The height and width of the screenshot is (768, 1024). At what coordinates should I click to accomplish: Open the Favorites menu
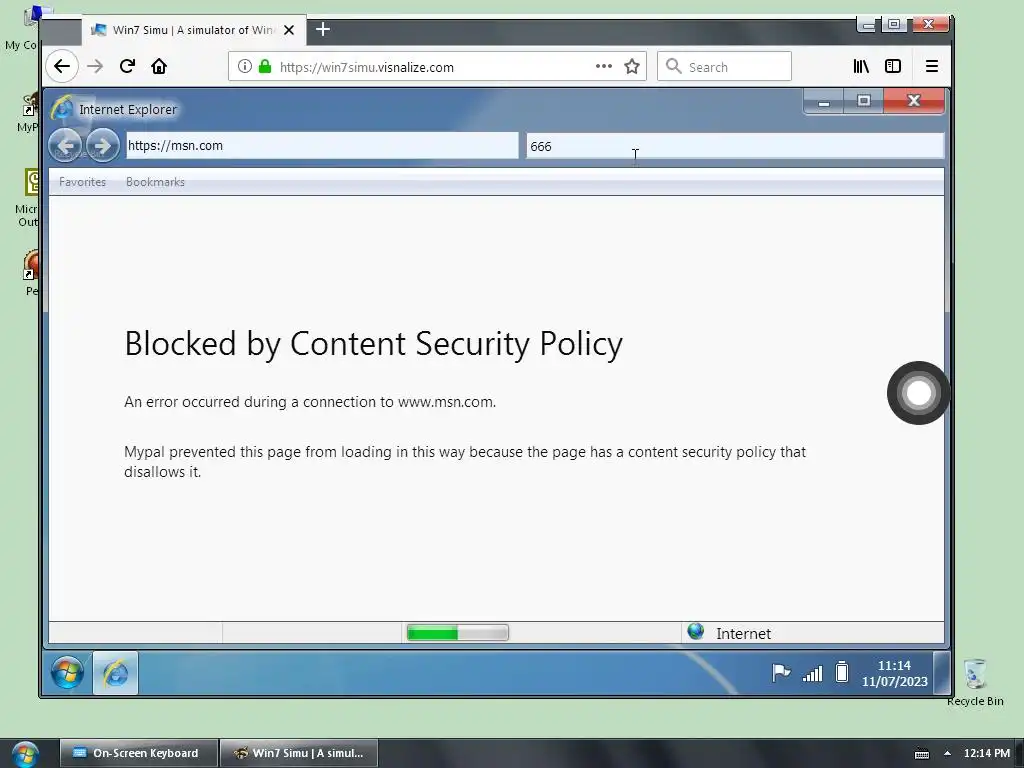coord(82,182)
